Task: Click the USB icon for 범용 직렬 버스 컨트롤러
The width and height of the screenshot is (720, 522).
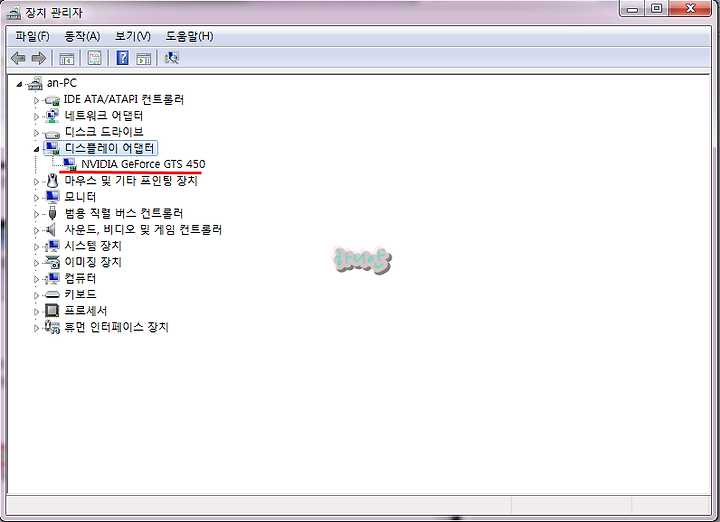Action: click(x=52, y=213)
